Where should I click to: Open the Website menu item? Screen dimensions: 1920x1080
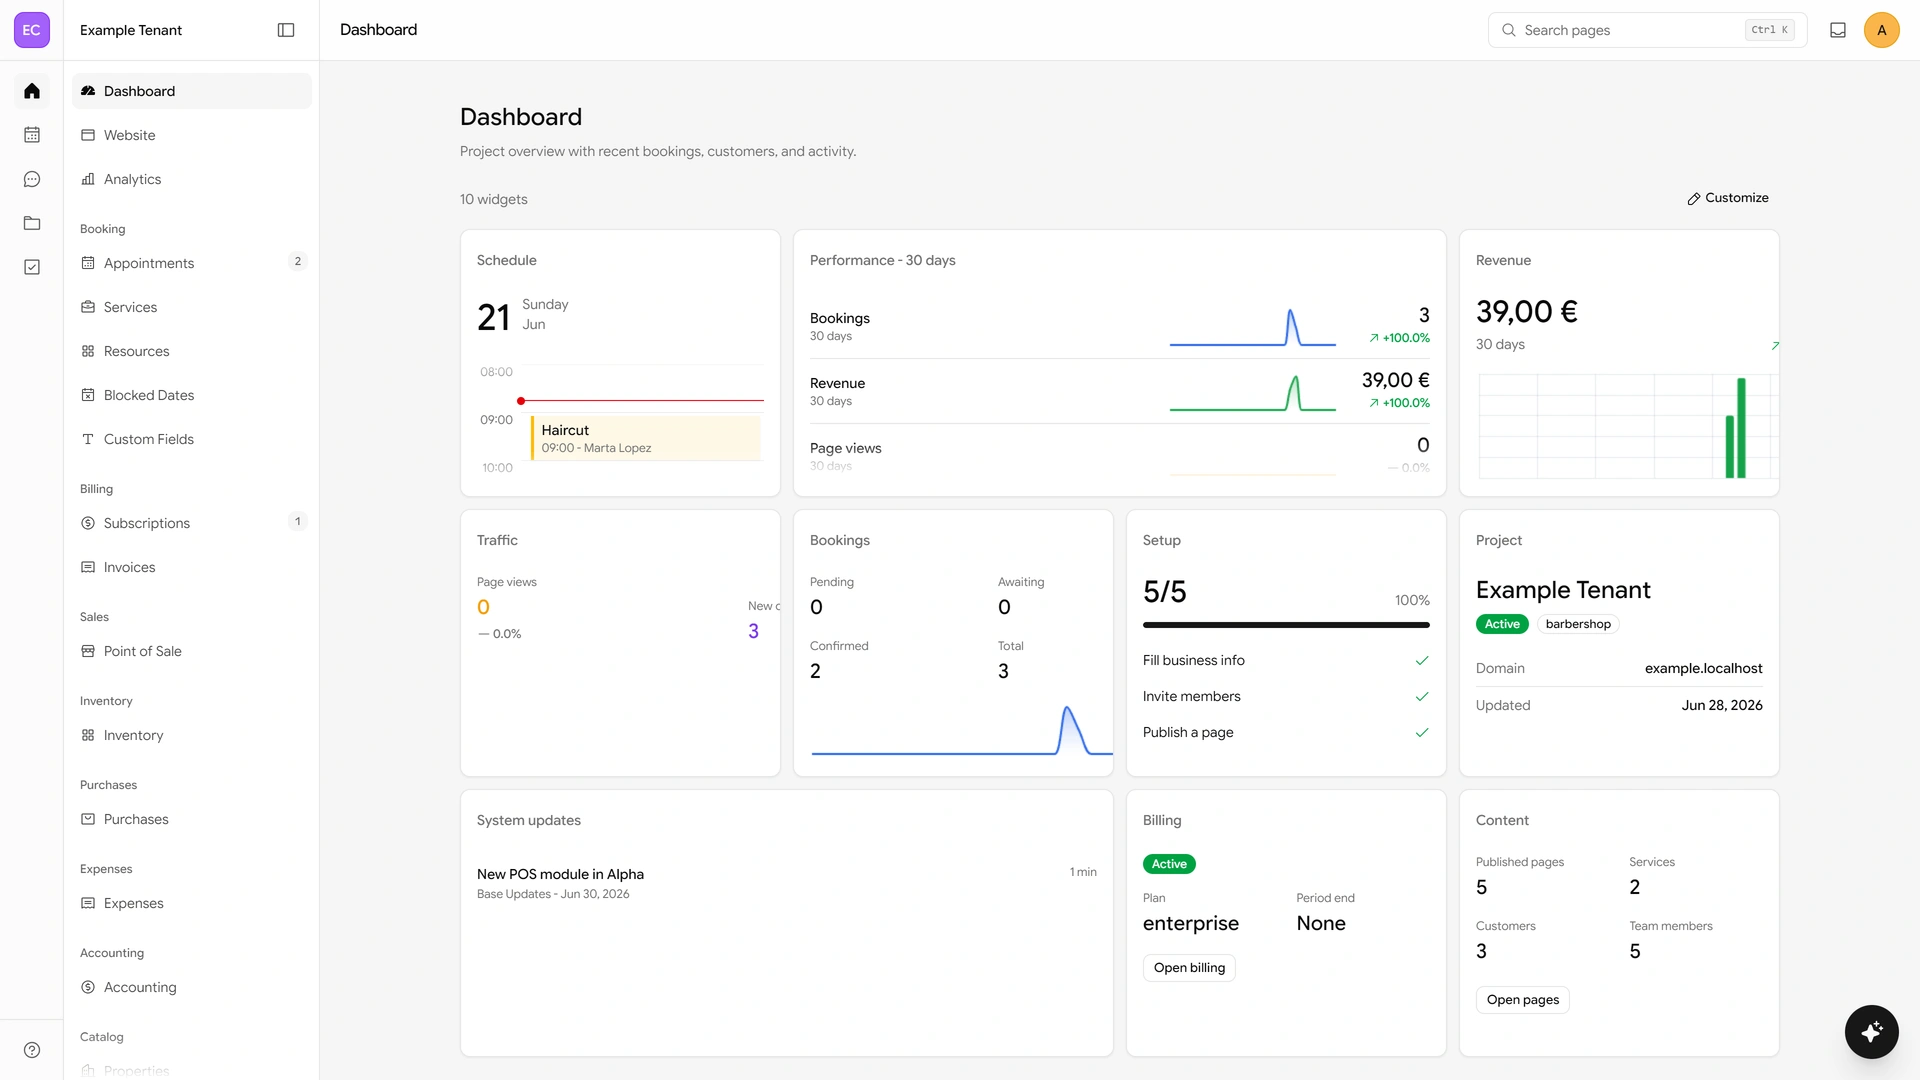[x=192, y=135]
